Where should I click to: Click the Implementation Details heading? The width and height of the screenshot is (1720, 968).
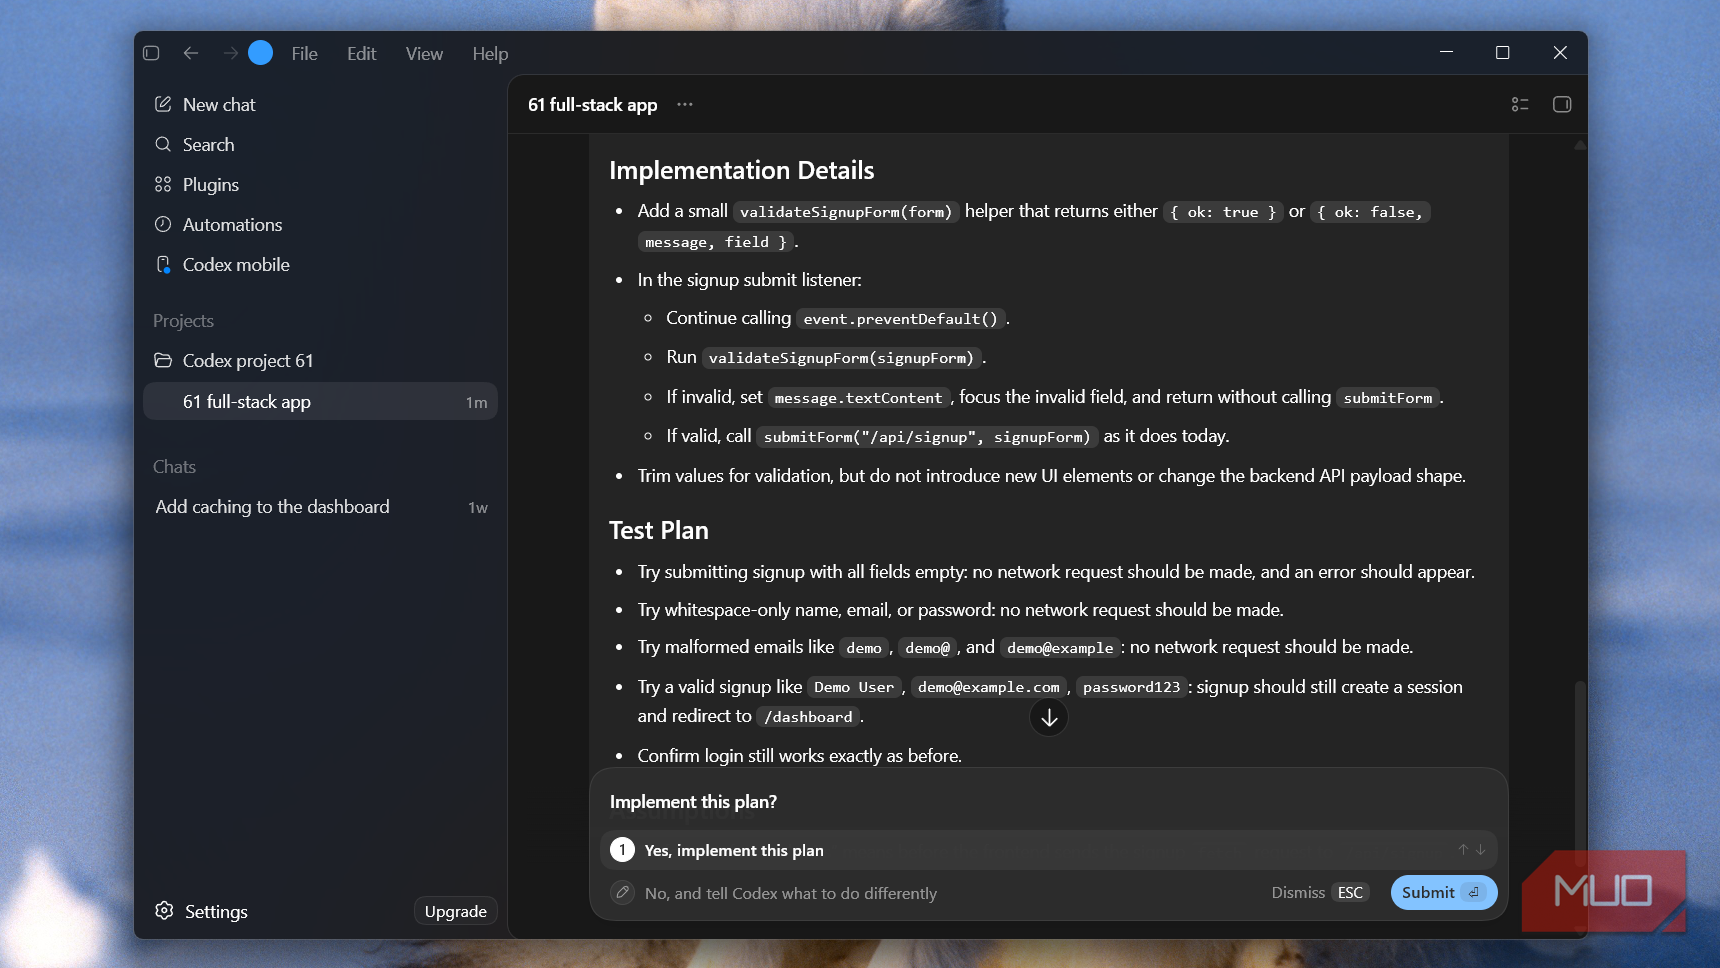742,170
